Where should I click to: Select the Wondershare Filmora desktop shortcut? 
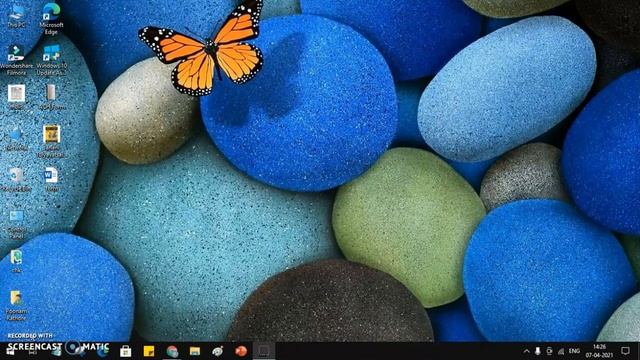pyautogui.click(x=16, y=60)
